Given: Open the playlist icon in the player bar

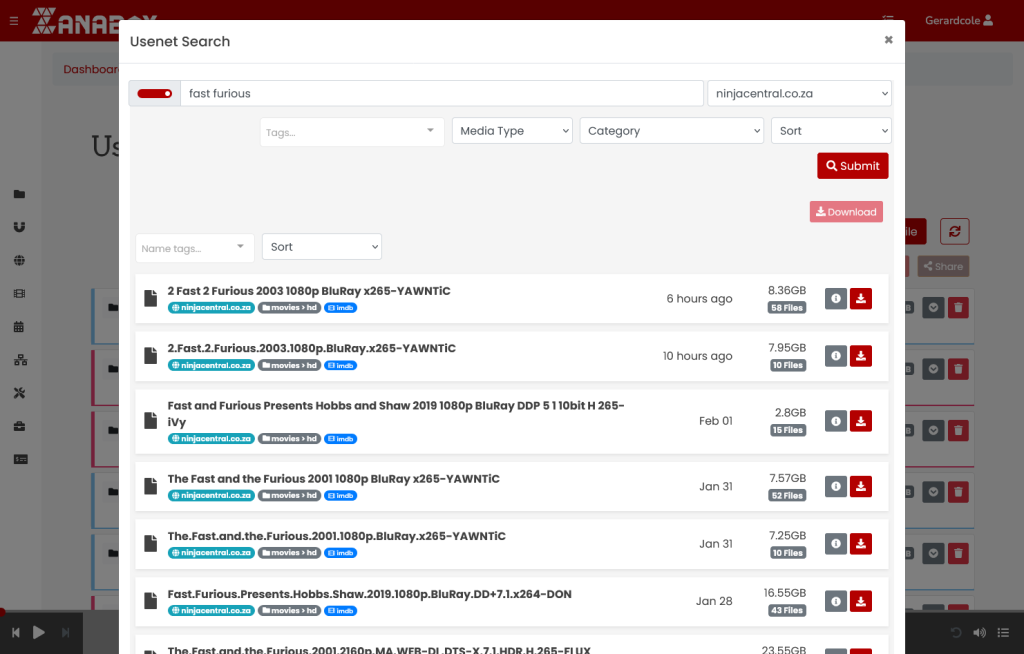Looking at the screenshot, I should 1004,632.
